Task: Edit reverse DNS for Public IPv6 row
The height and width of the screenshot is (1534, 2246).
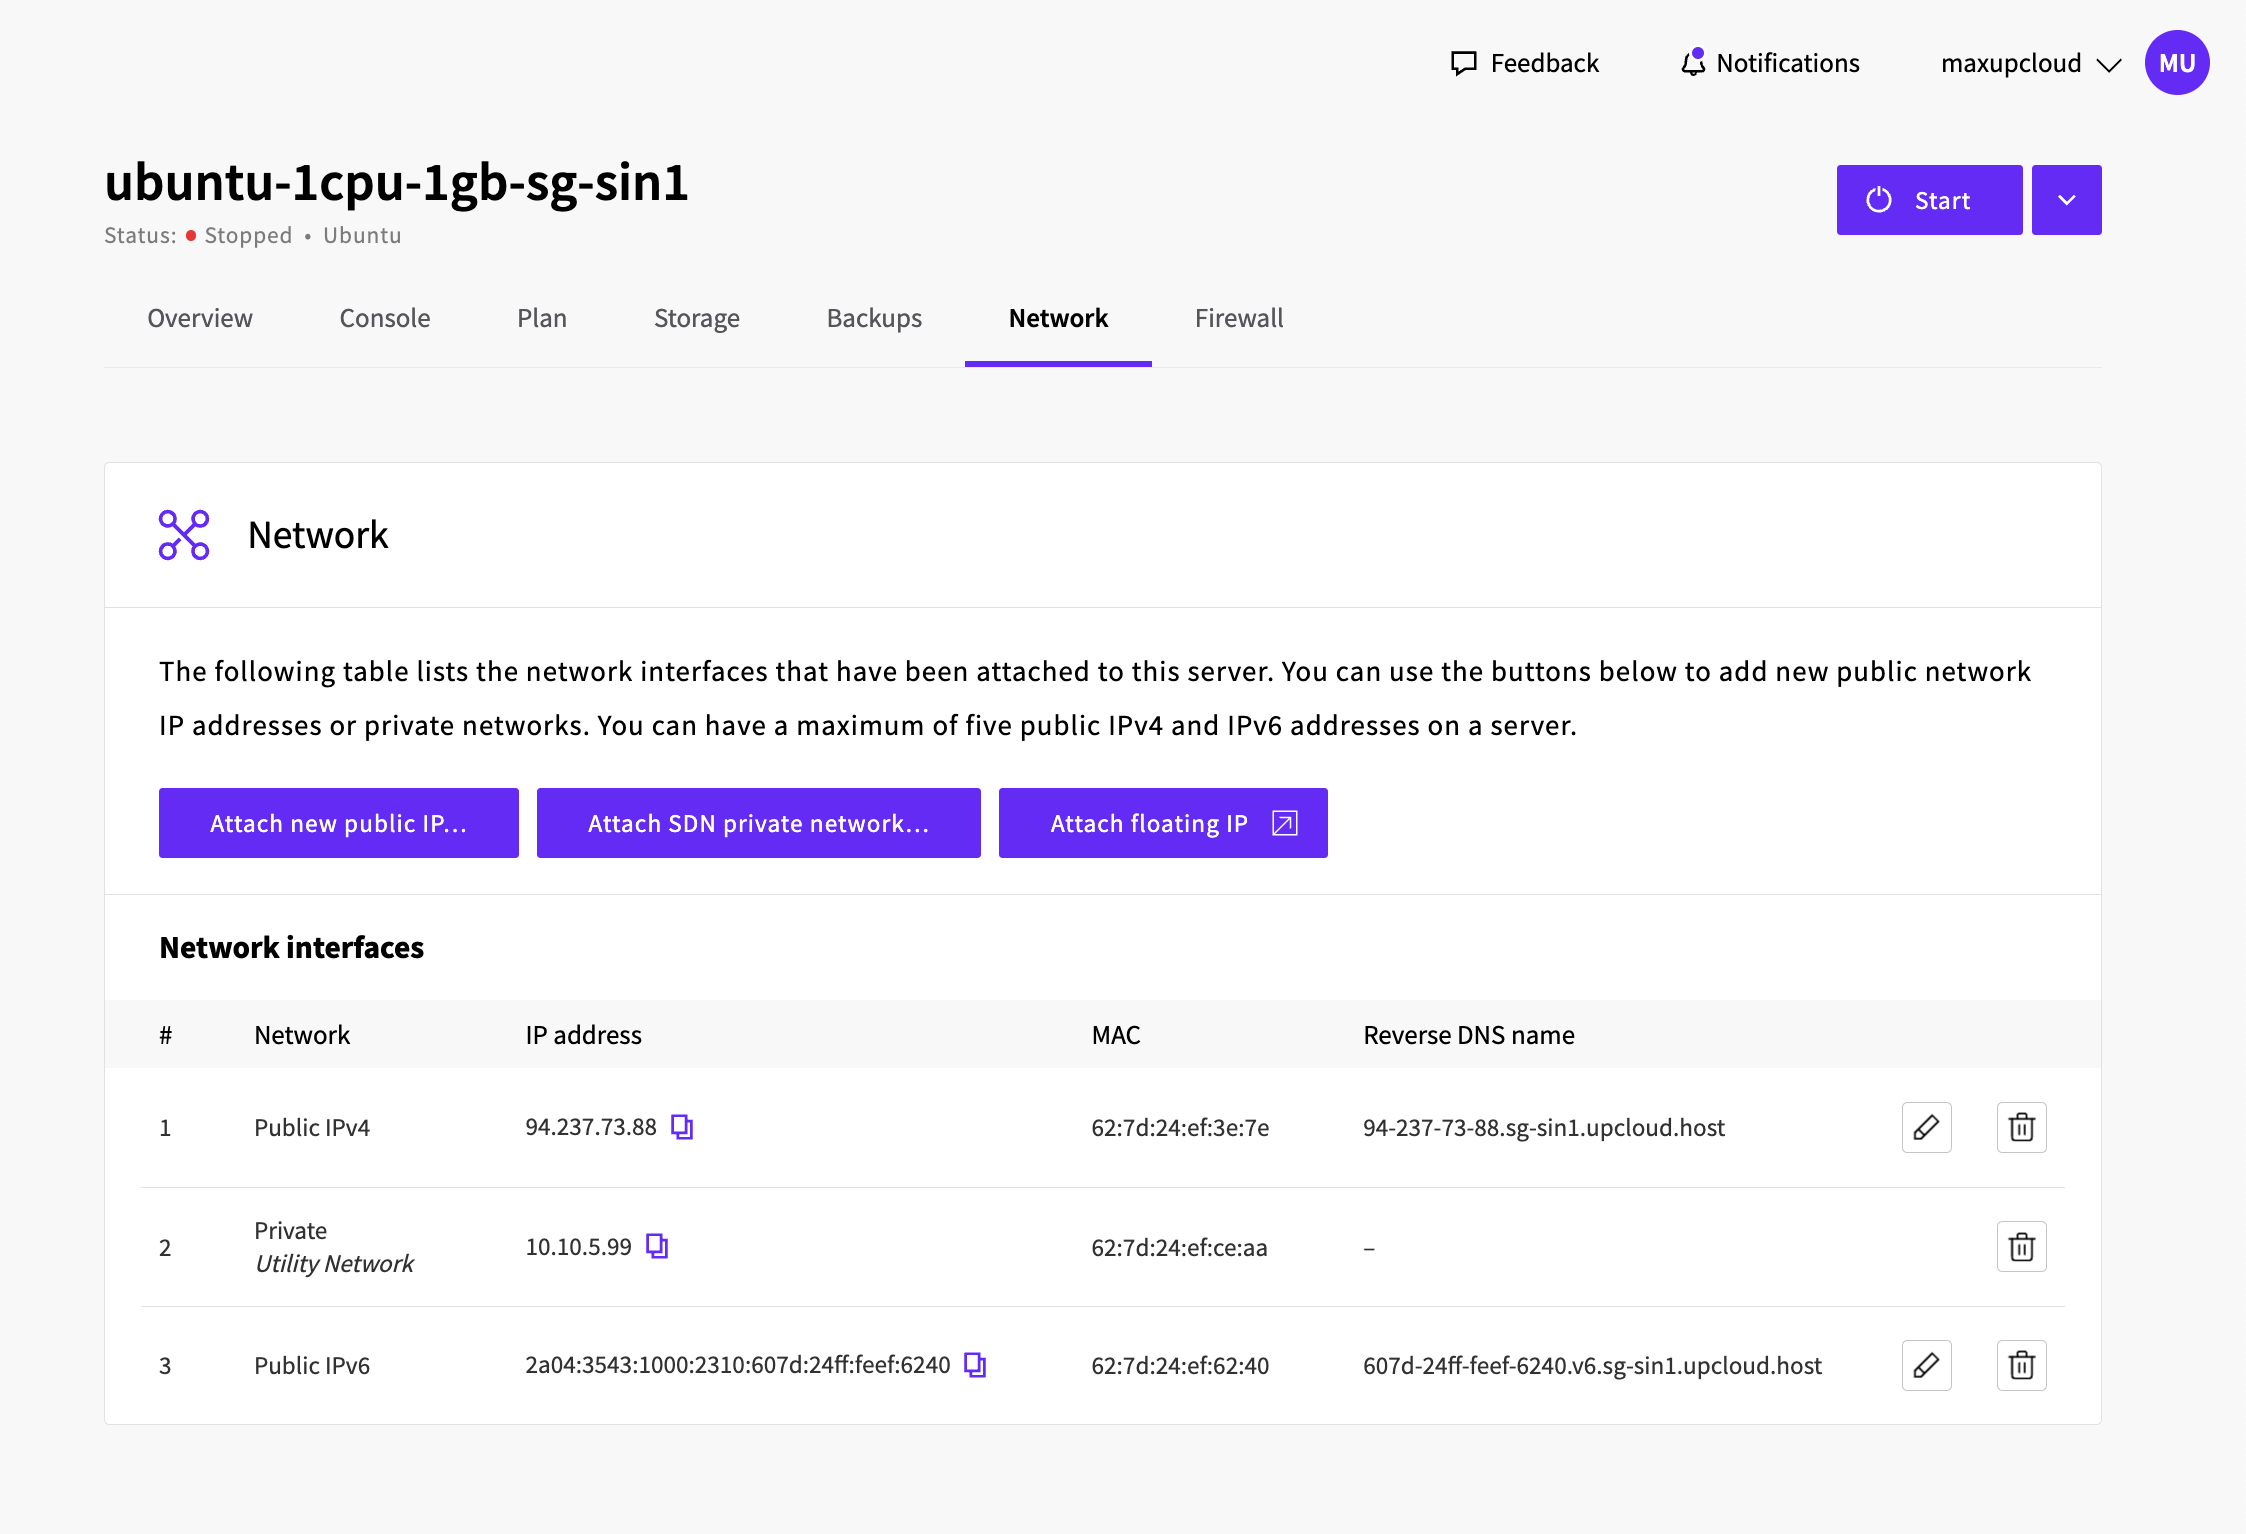Action: pos(1926,1366)
